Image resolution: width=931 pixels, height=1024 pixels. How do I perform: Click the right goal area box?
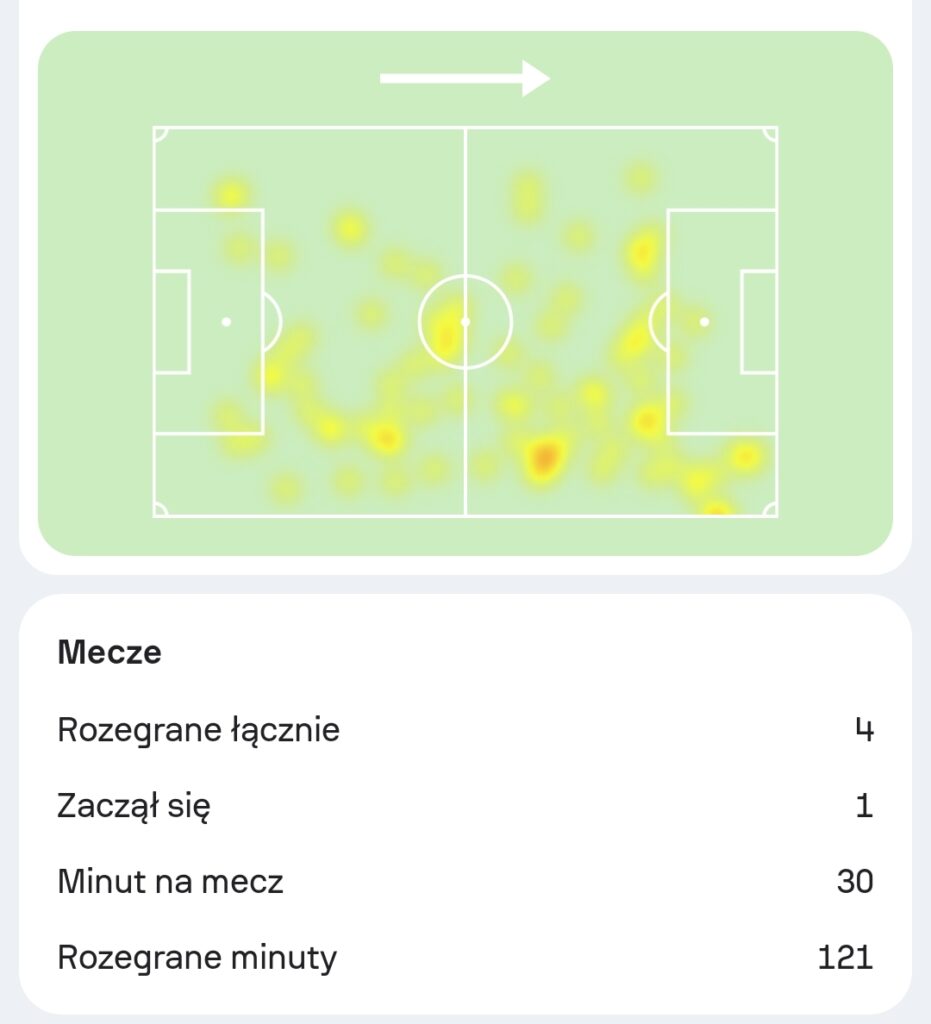[759, 322]
